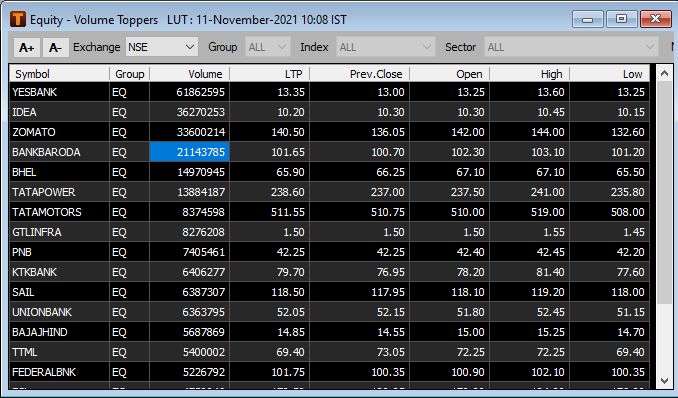Screen dimensions: 678x398
Task: Sort by Volume column header
Action: [189, 74]
